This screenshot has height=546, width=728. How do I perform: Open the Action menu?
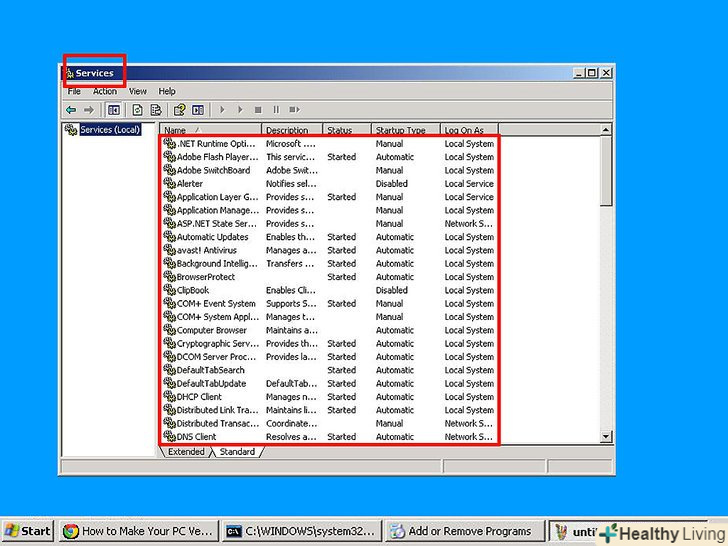pyautogui.click(x=105, y=91)
